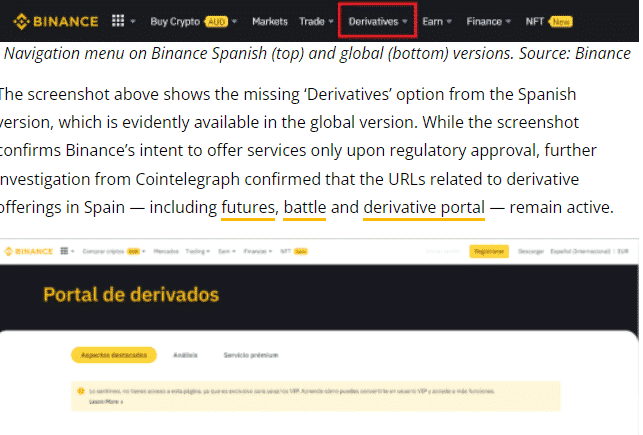This screenshot has width=643, height=435.
Task: Expand the Trading dropdown on the Spanish page
Action: tap(198, 251)
